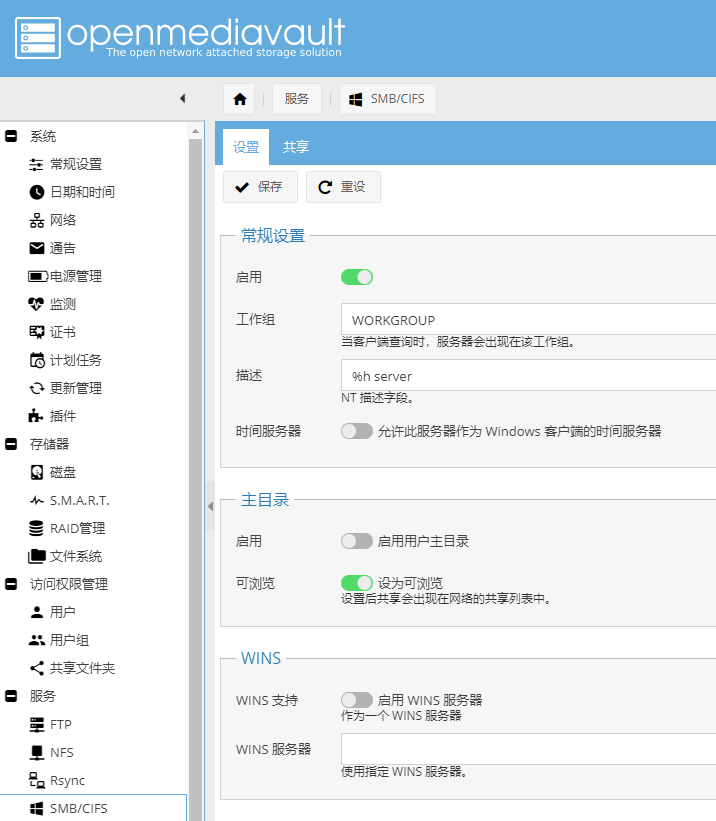Collapse the 存储器 tree group
This screenshot has height=821, width=716.
(x=11, y=444)
